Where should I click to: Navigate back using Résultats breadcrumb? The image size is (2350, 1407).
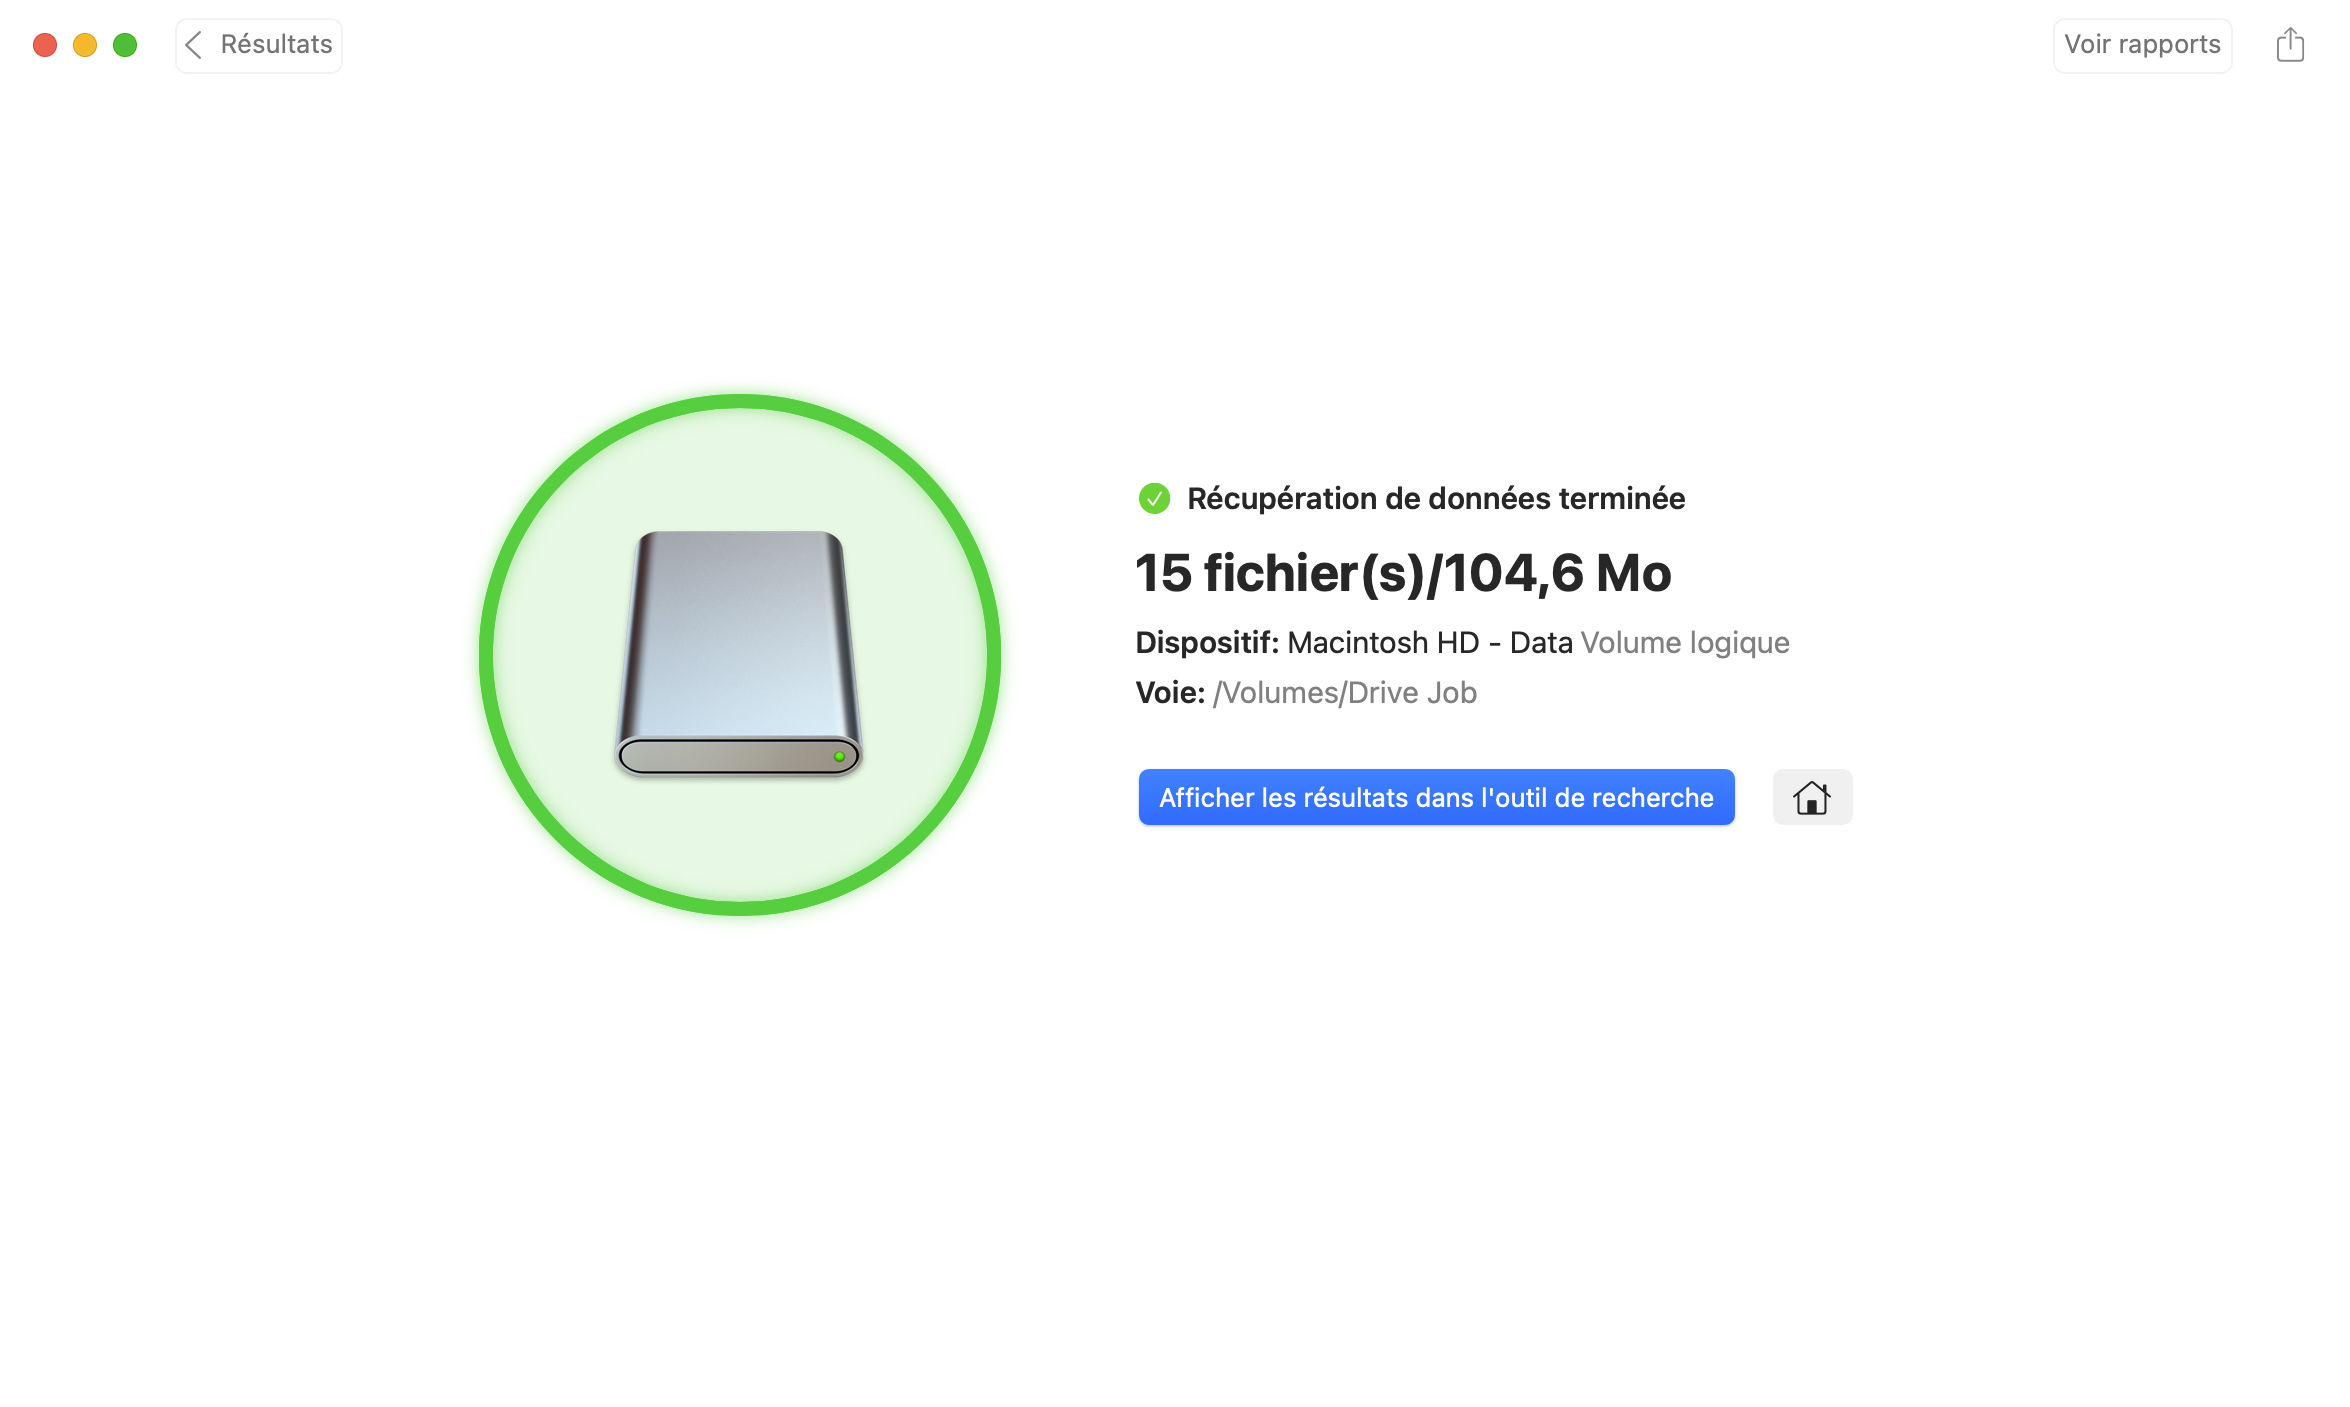pos(258,44)
